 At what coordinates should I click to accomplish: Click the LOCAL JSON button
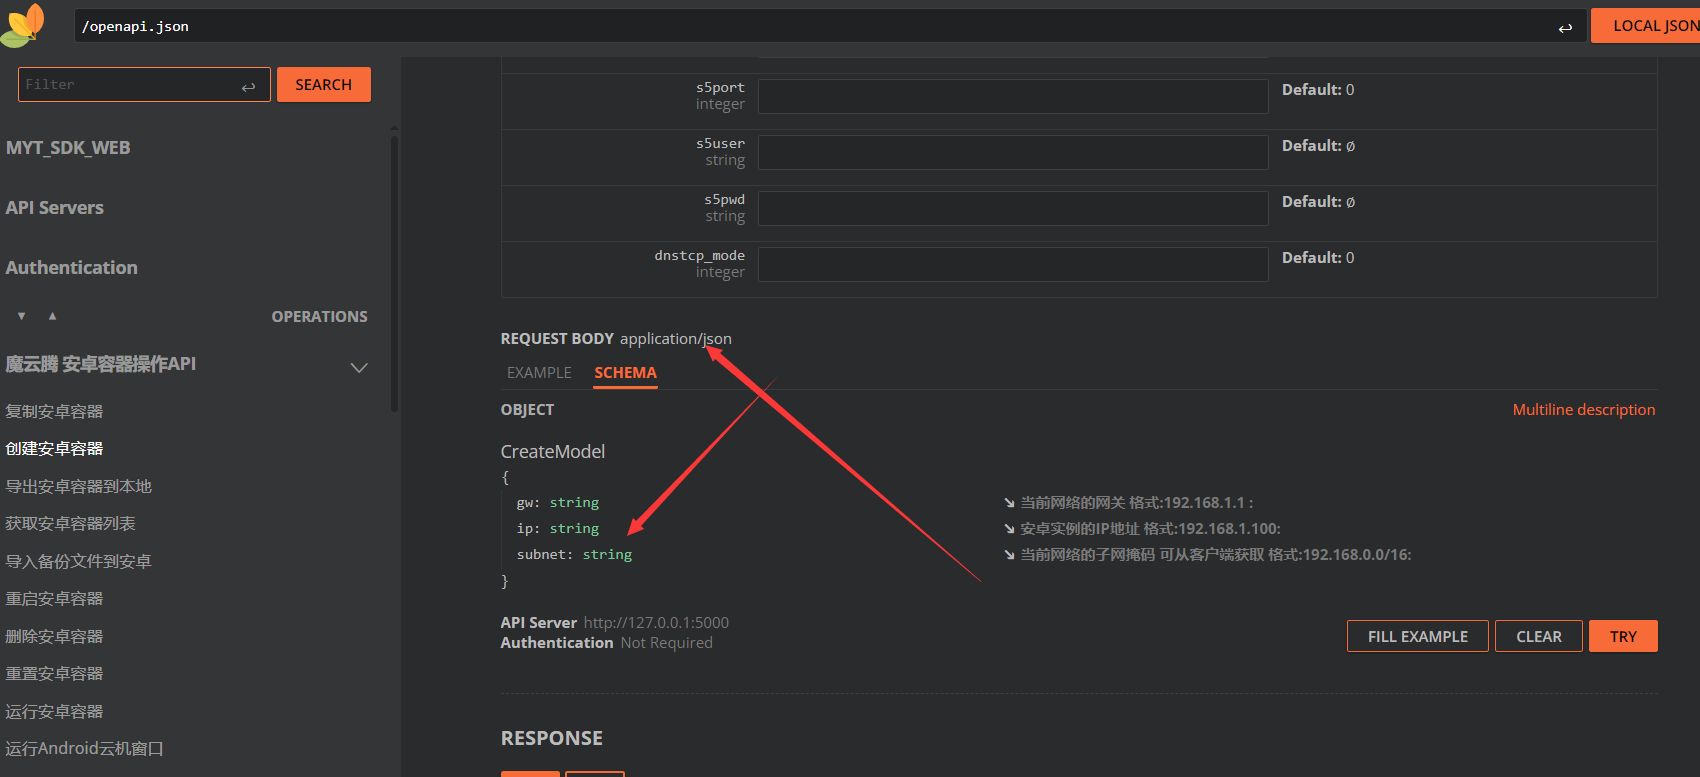coord(1650,26)
